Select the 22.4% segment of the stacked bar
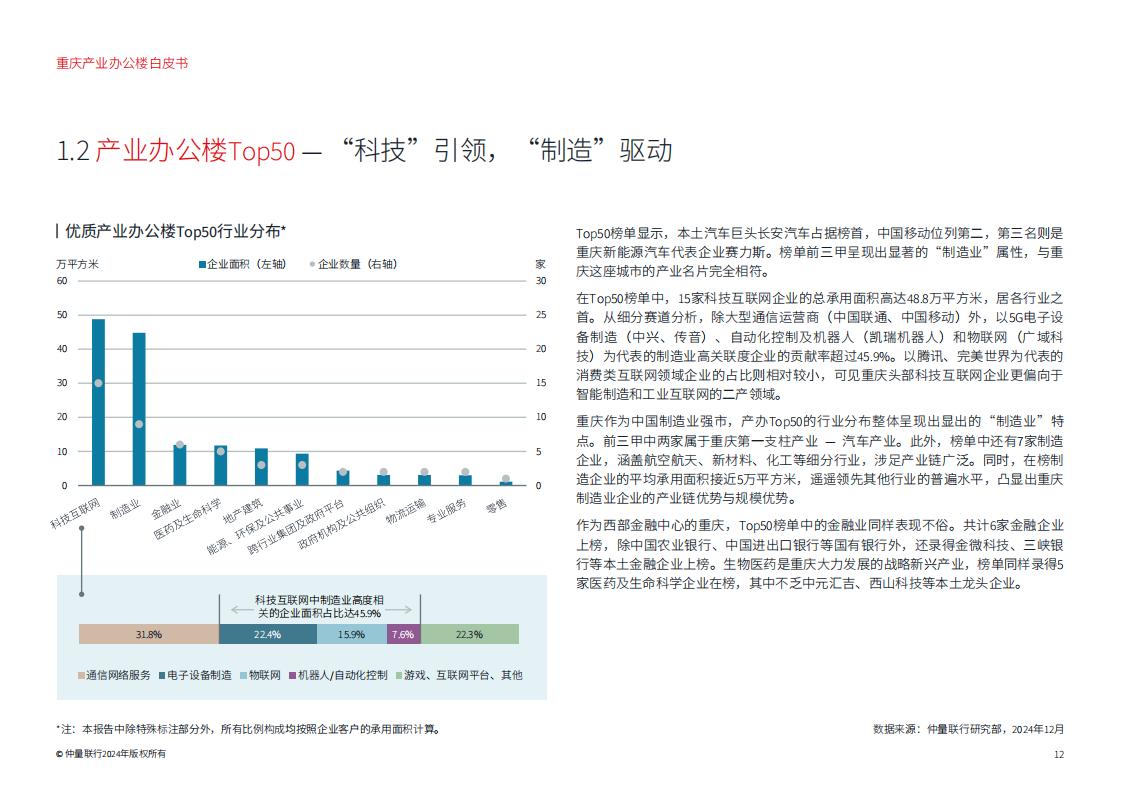 268,634
